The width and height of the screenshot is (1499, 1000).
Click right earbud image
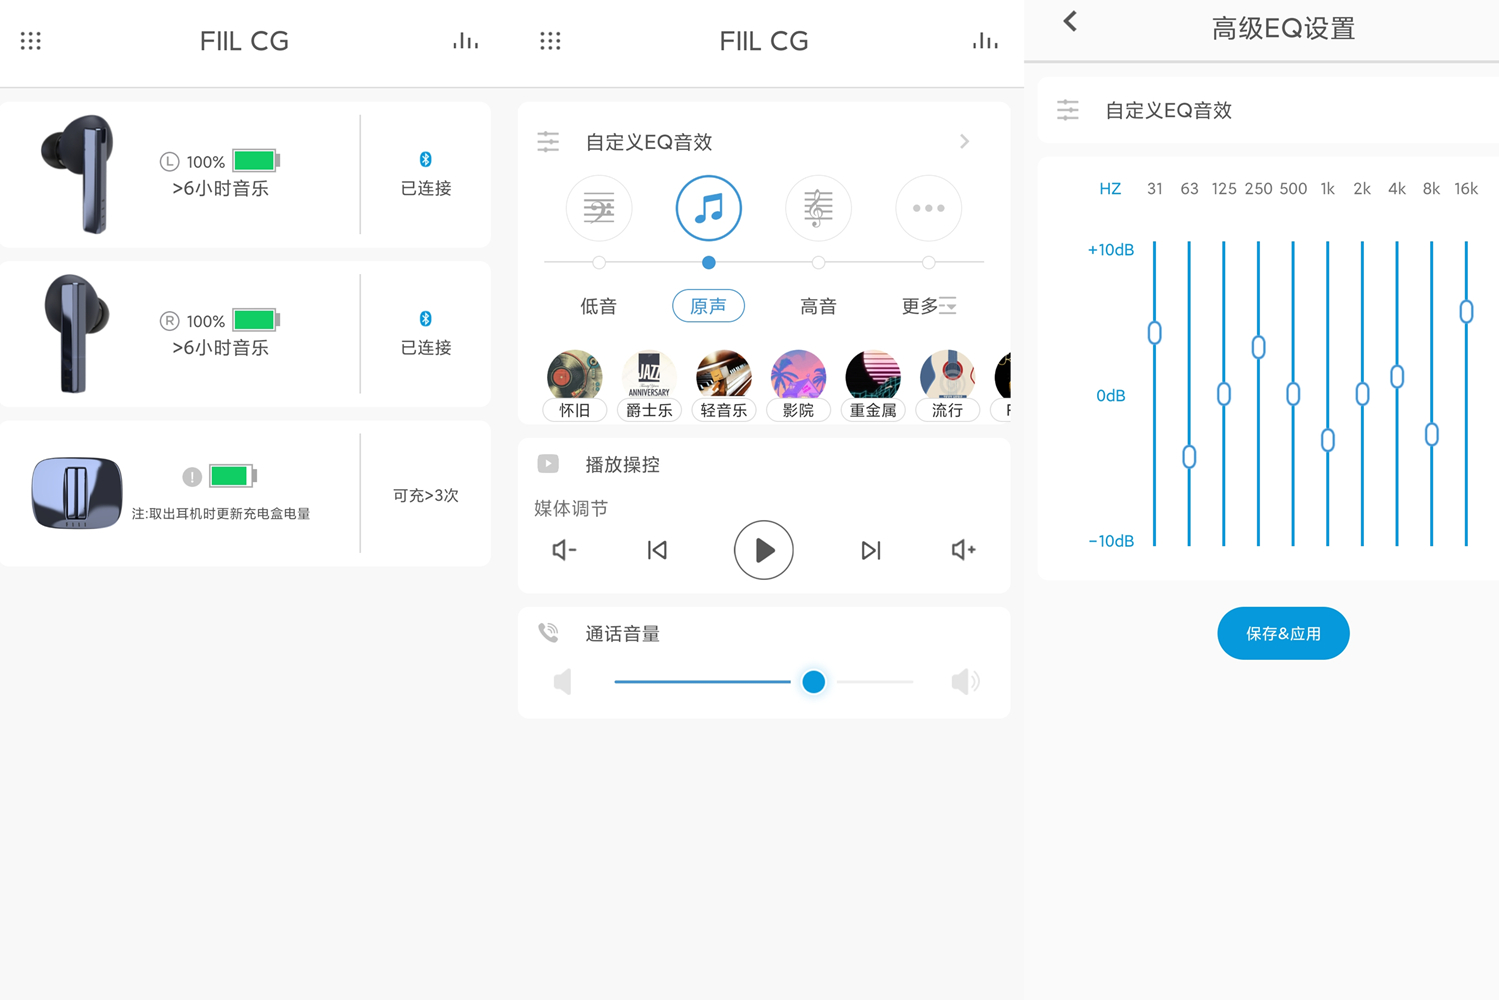pos(76,333)
